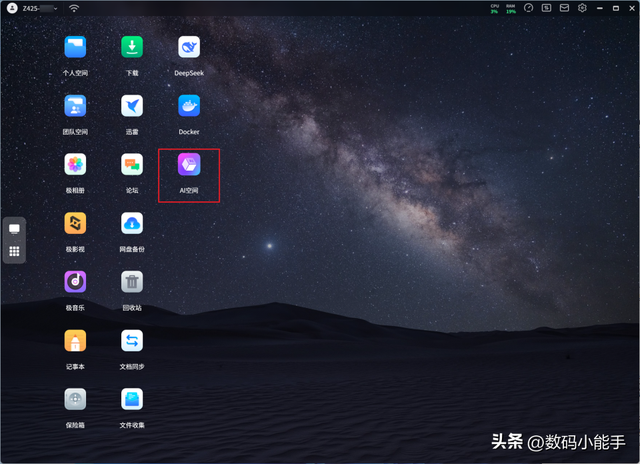640x464 pixels.
Task: Open the settings gear in top bar
Action: [583, 8]
